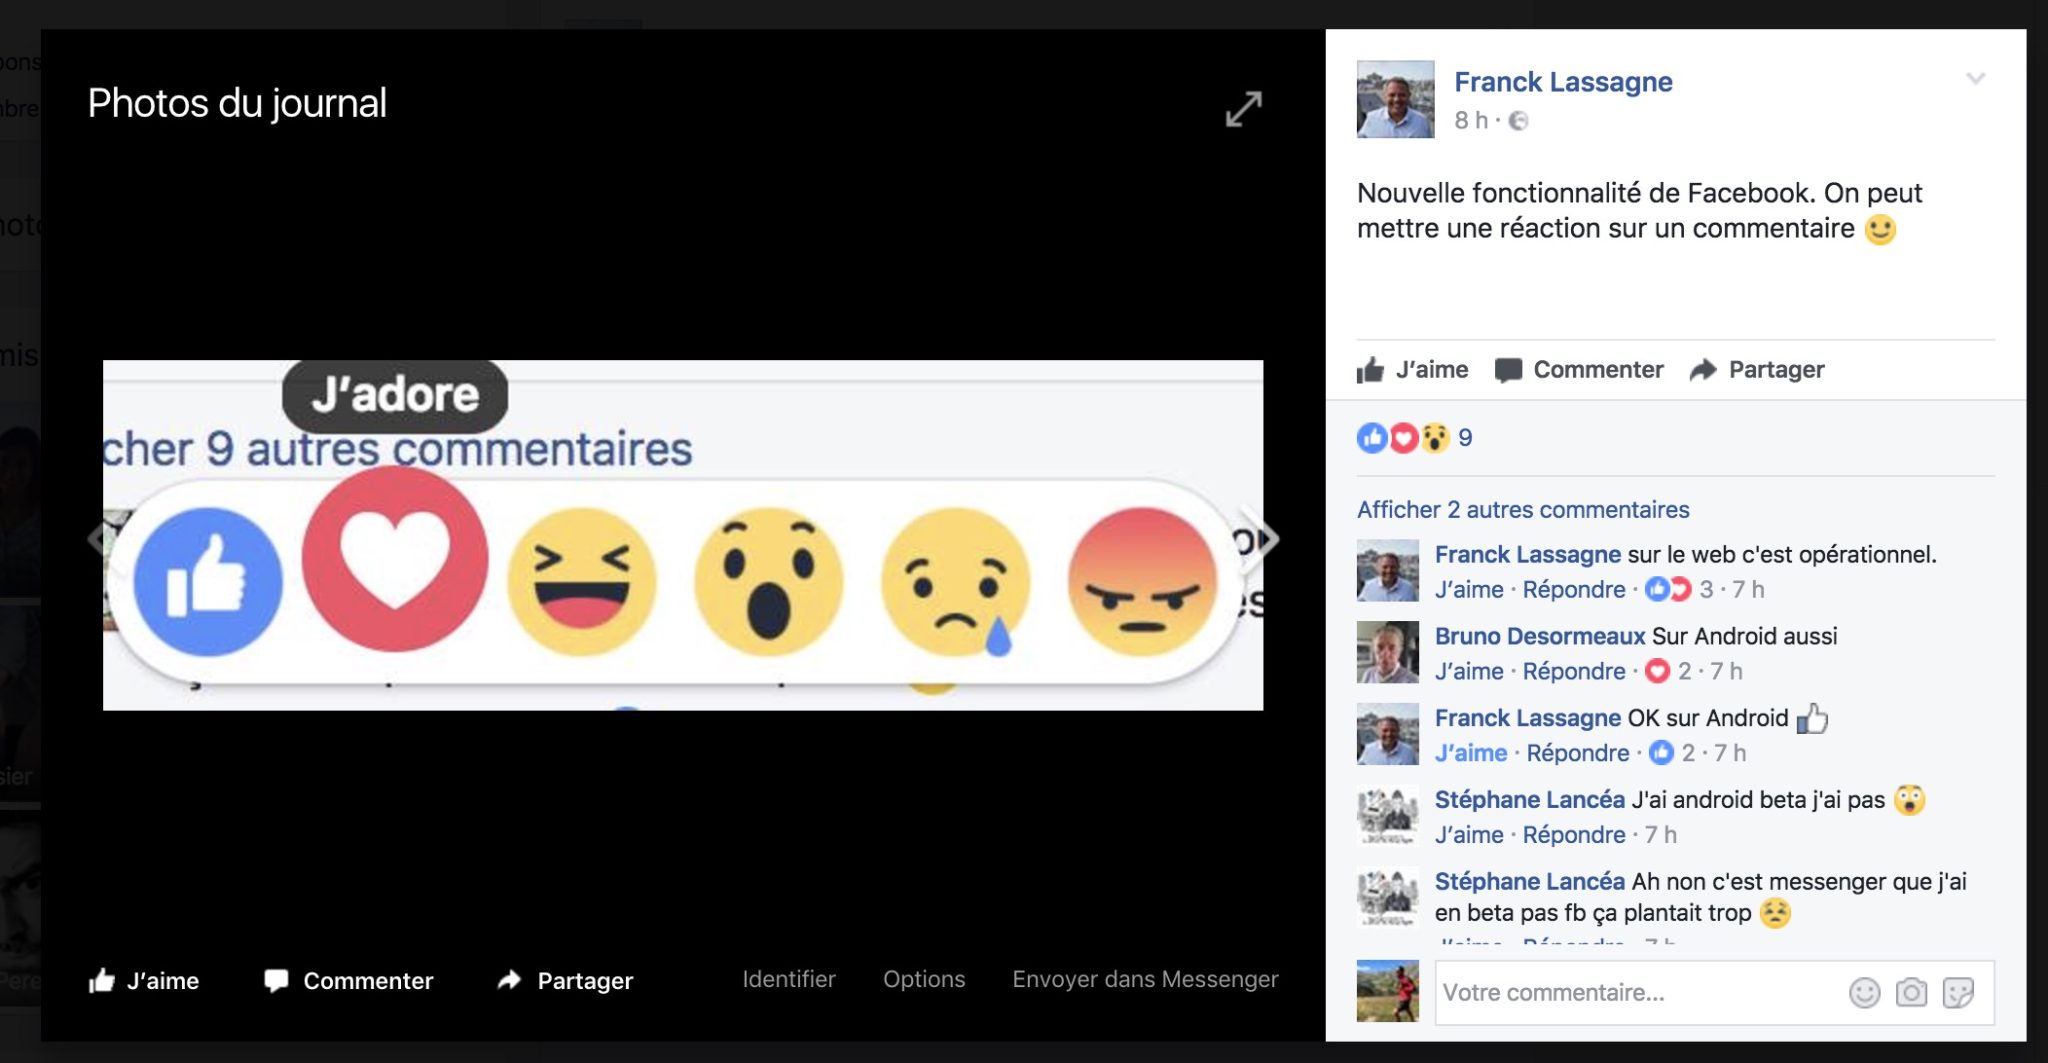
Task: Click the Partager share arrow icon below the photo
Action: point(510,980)
